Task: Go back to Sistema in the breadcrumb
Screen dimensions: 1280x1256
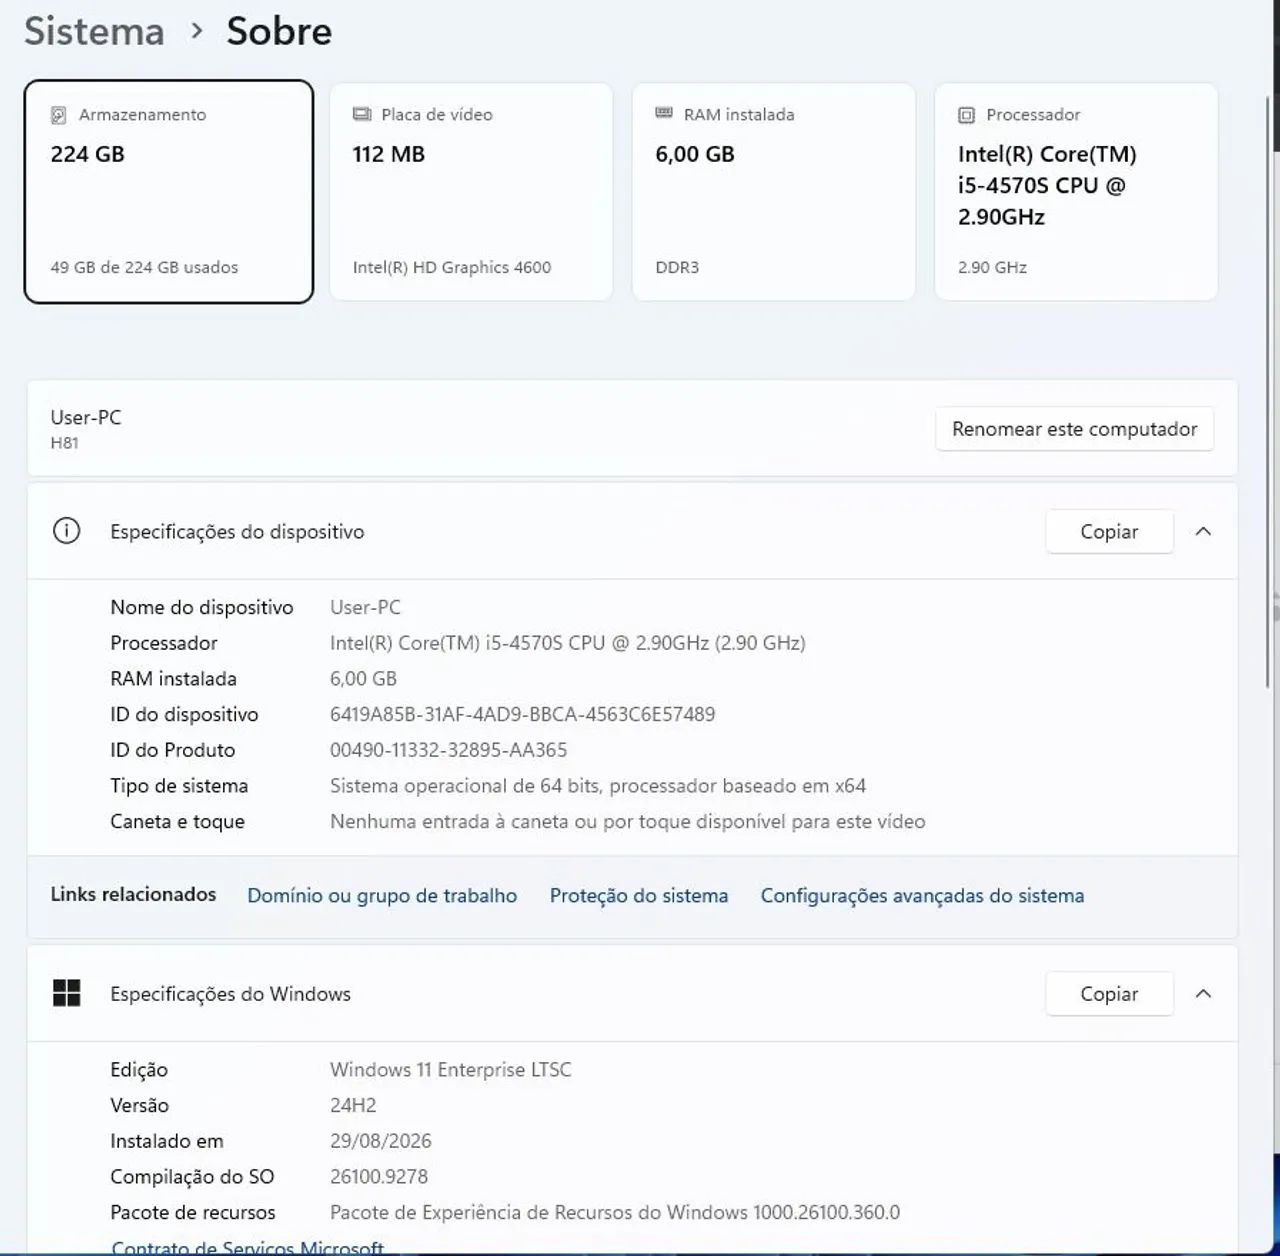Action: (x=94, y=31)
